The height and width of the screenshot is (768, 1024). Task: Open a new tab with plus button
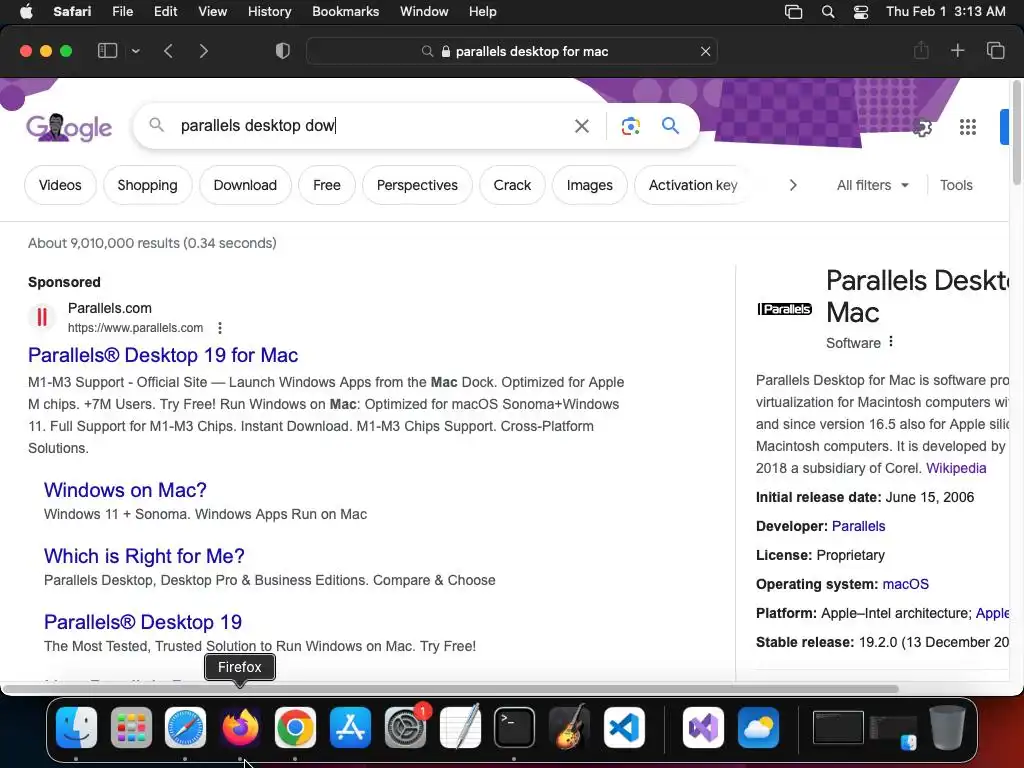click(957, 50)
